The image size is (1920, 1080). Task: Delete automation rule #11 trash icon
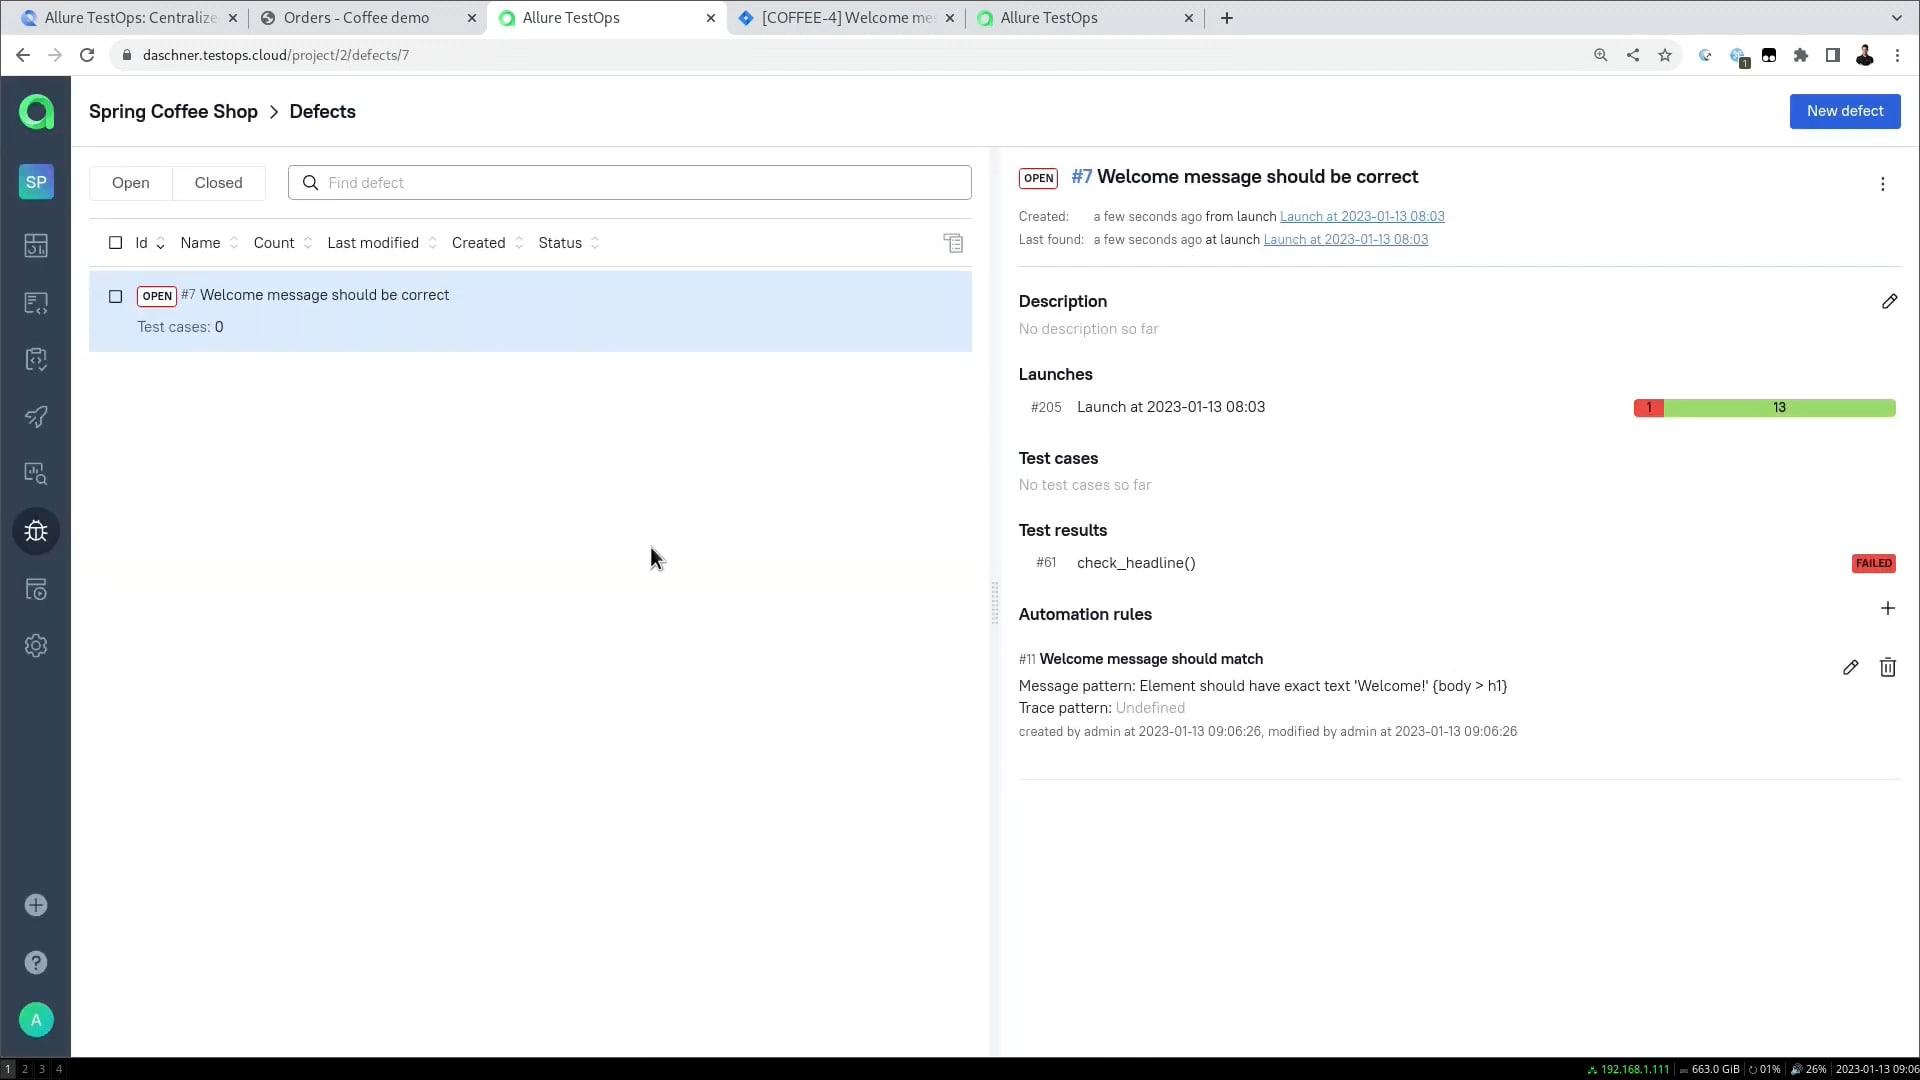pos(1887,667)
